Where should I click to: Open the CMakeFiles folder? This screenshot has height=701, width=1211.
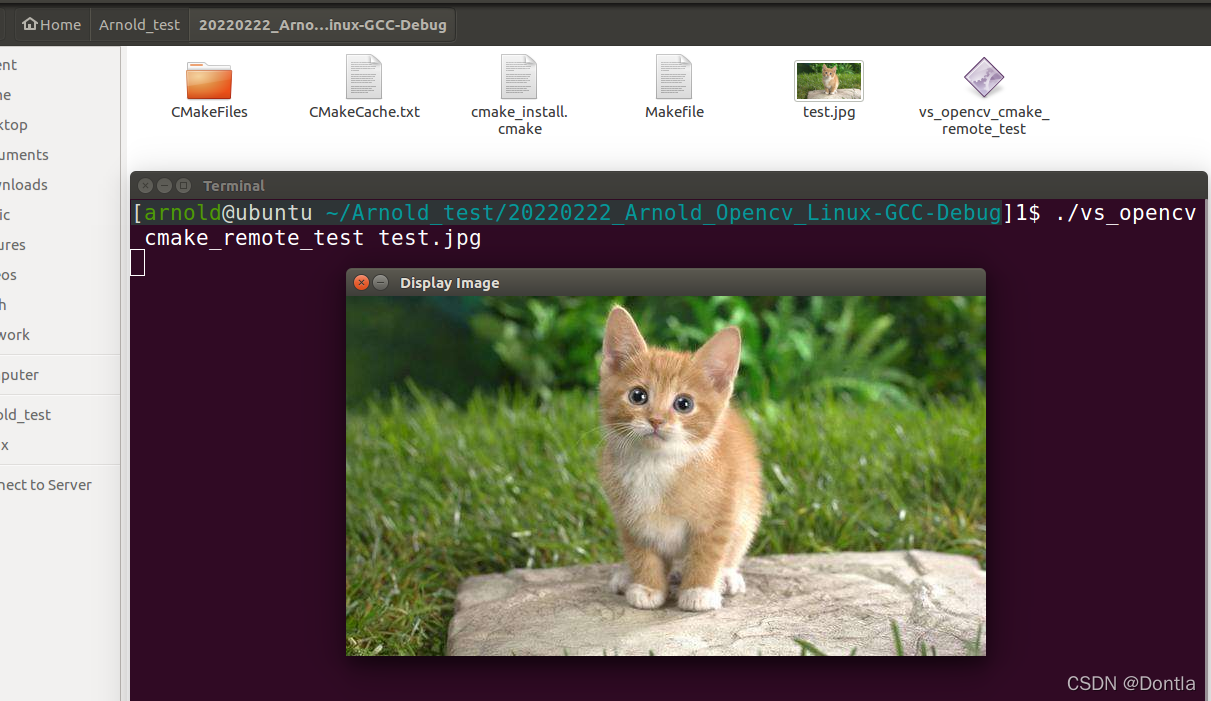[x=209, y=80]
